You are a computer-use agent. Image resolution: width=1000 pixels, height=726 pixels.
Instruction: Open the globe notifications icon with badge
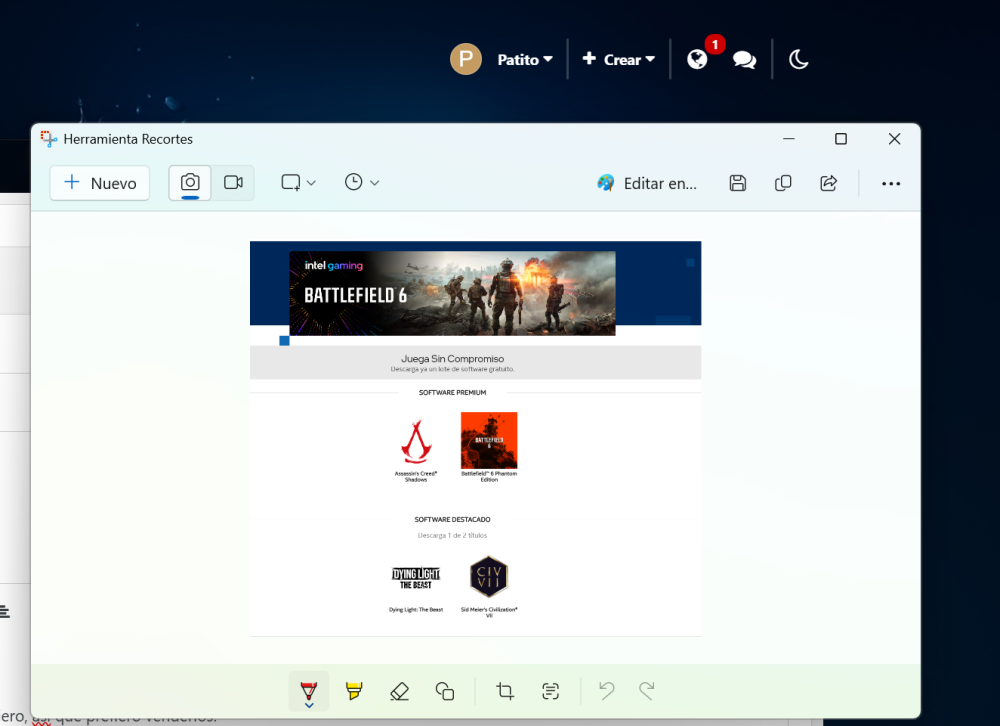(697, 60)
